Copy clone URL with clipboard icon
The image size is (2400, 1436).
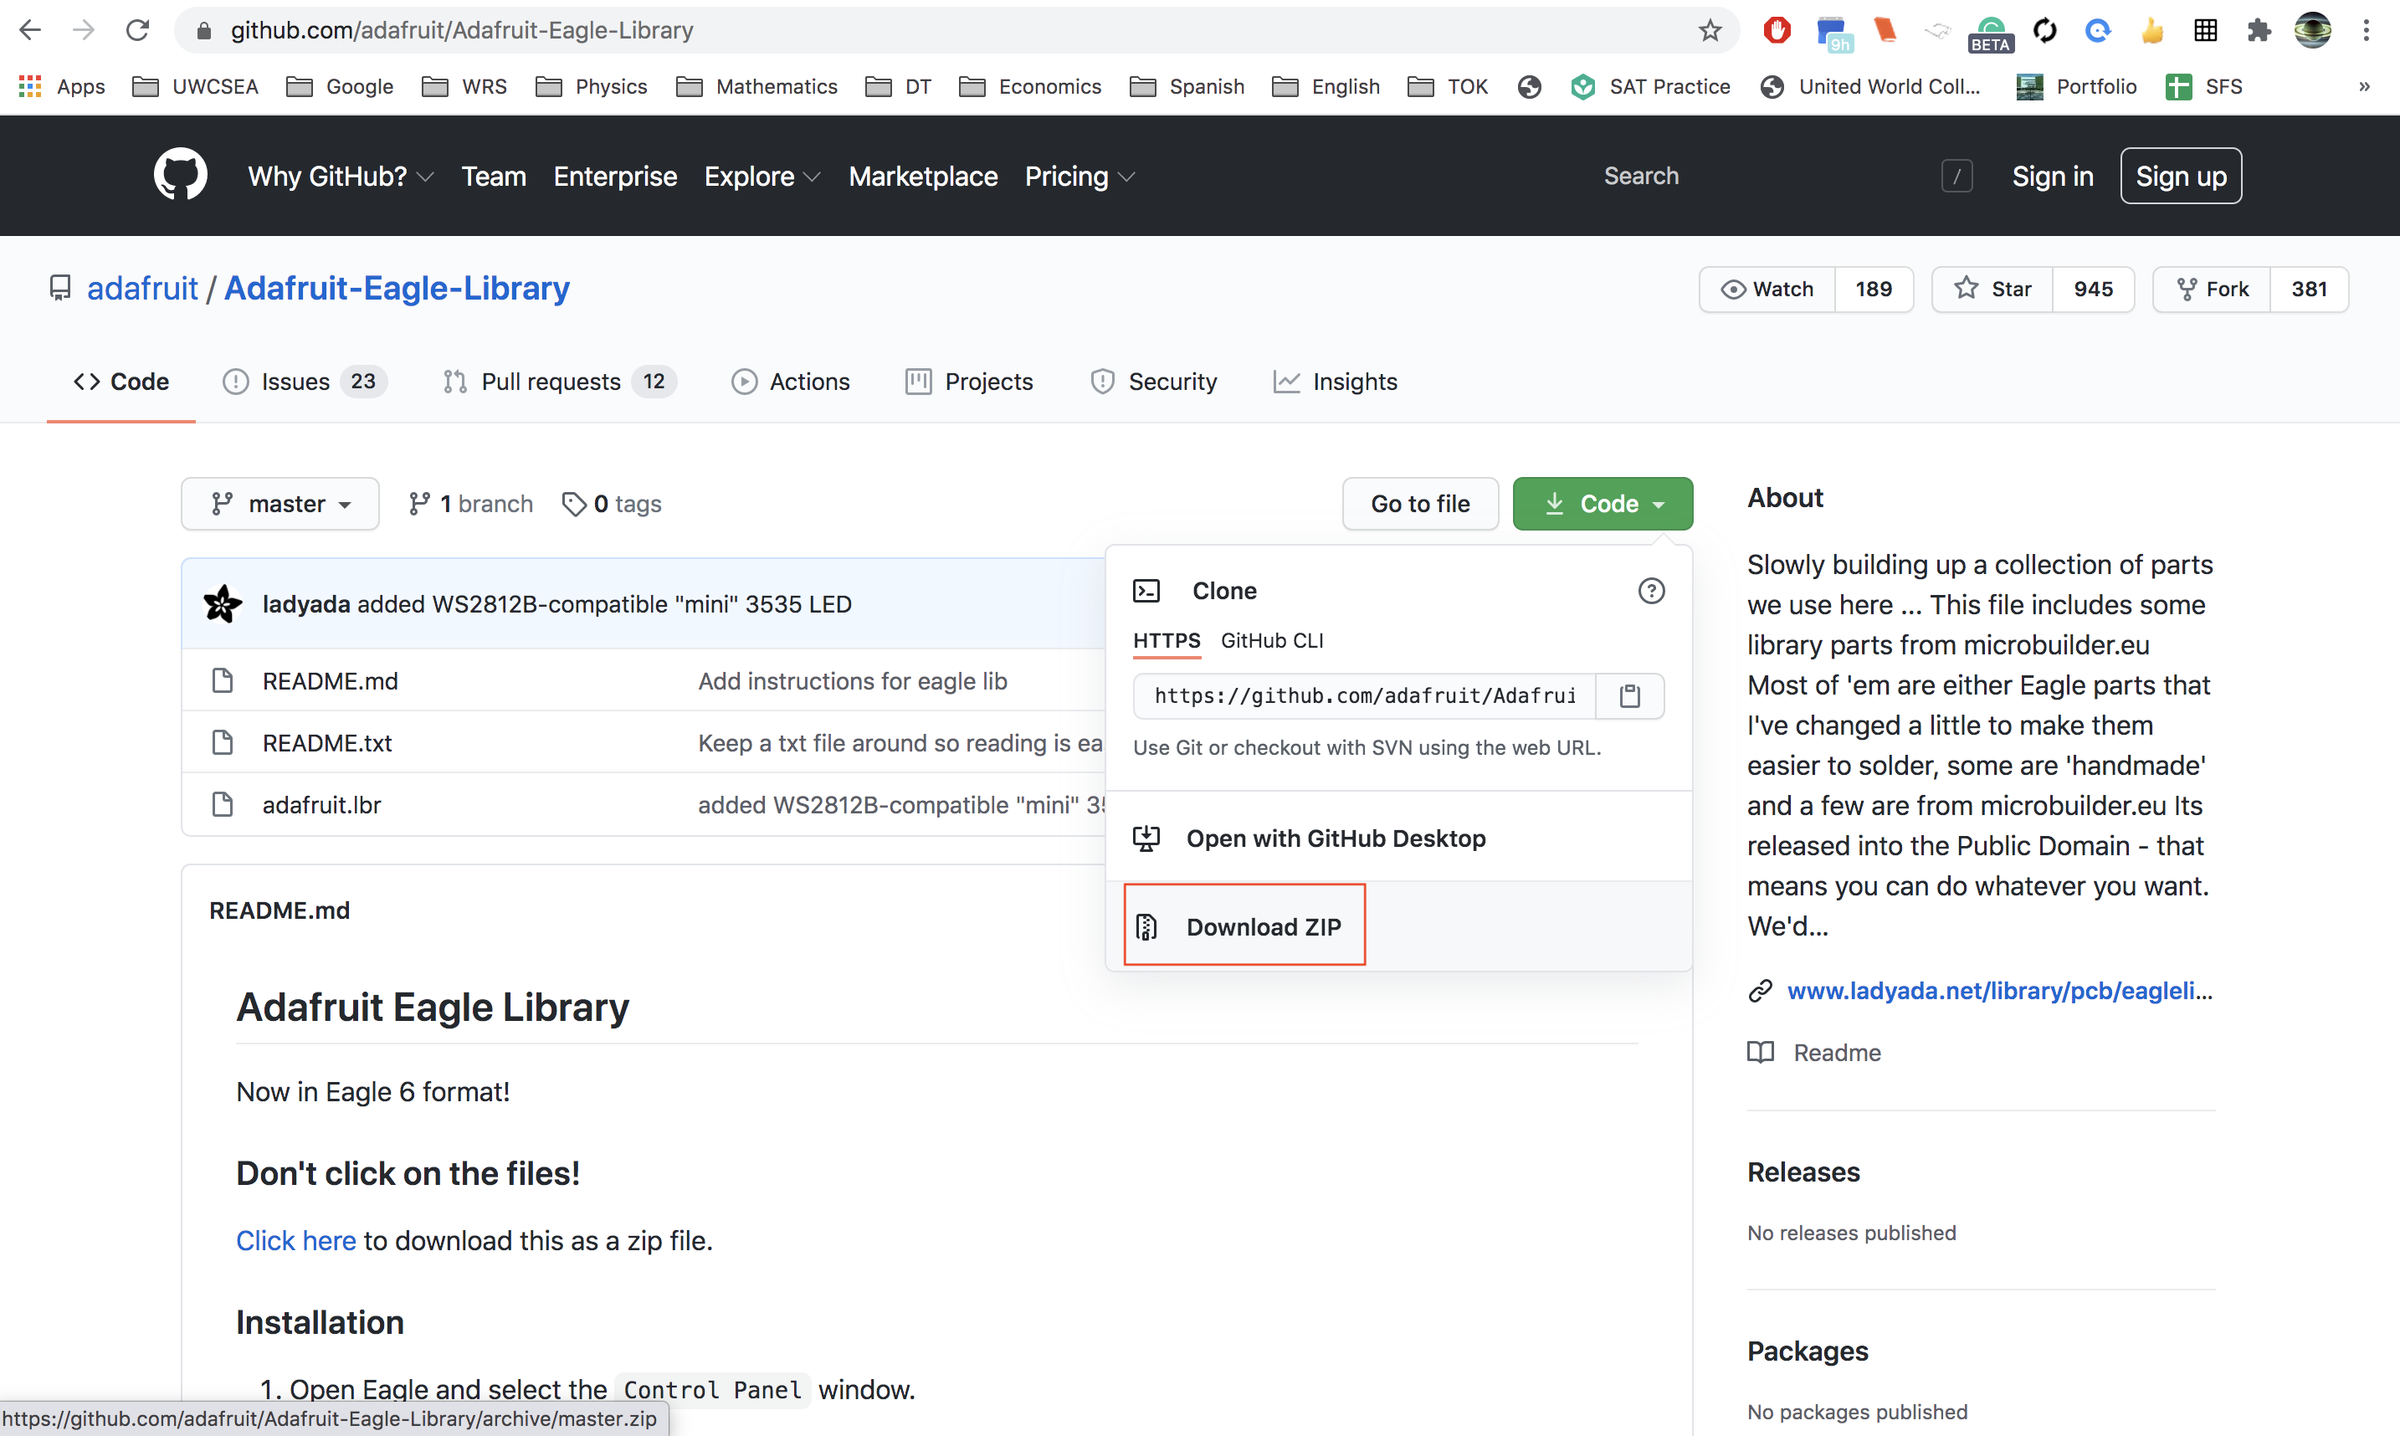click(x=1629, y=696)
